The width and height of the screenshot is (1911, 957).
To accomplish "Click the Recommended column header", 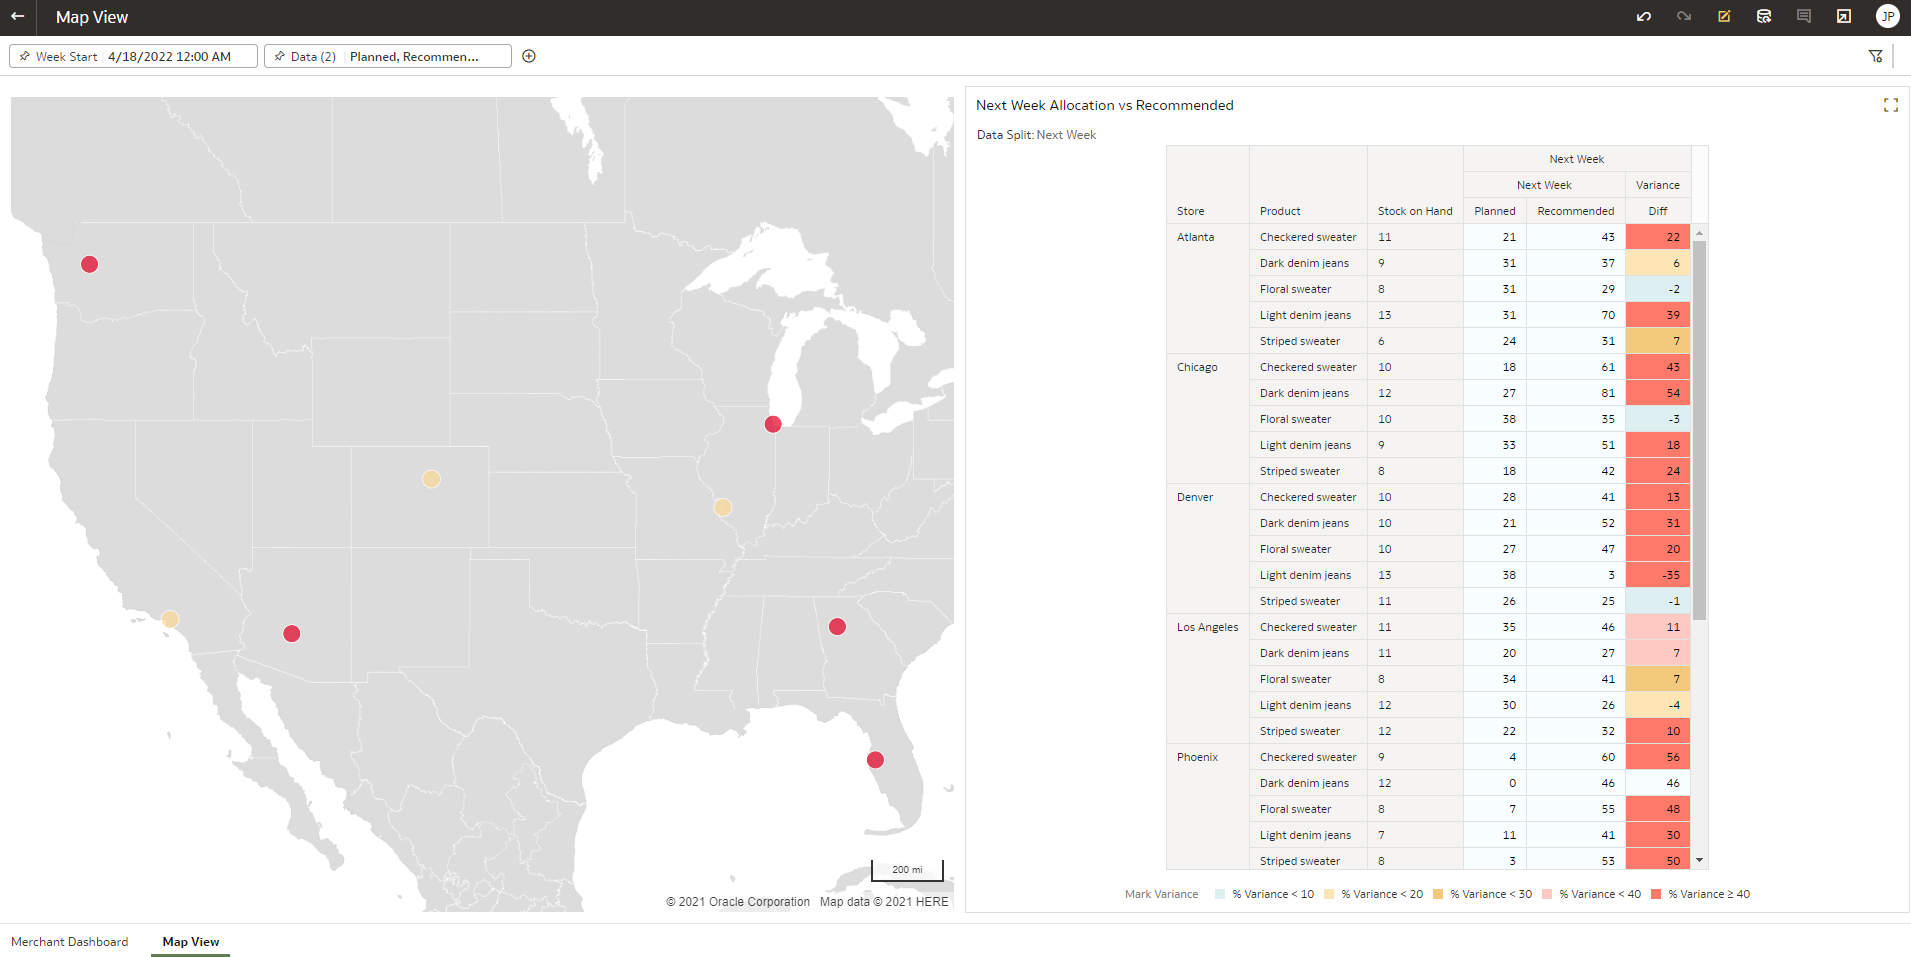I will [x=1576, y=211].
